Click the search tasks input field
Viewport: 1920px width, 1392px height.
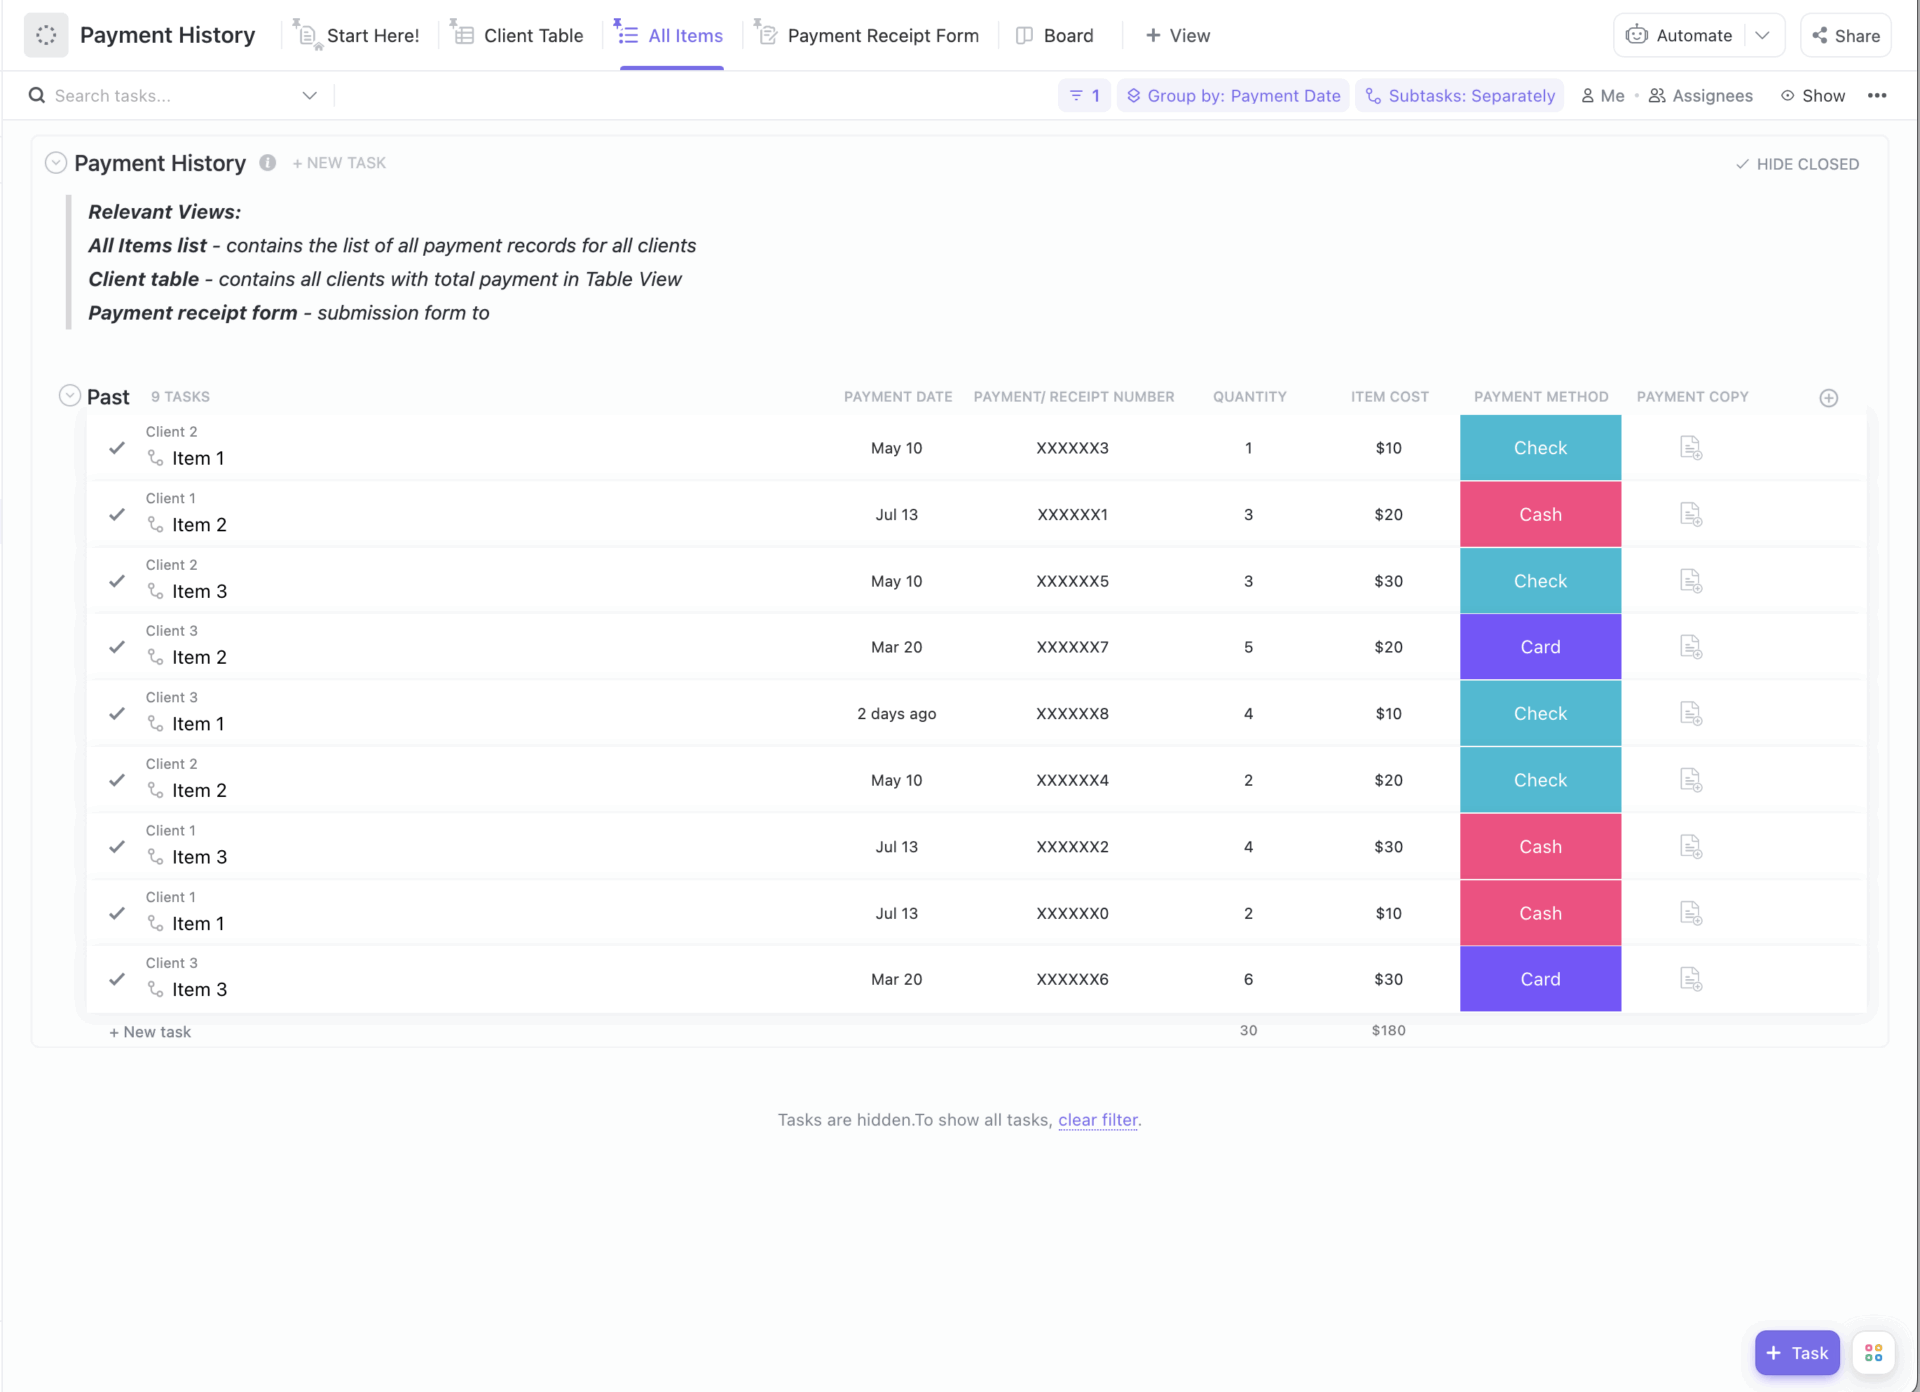(150, 95)
